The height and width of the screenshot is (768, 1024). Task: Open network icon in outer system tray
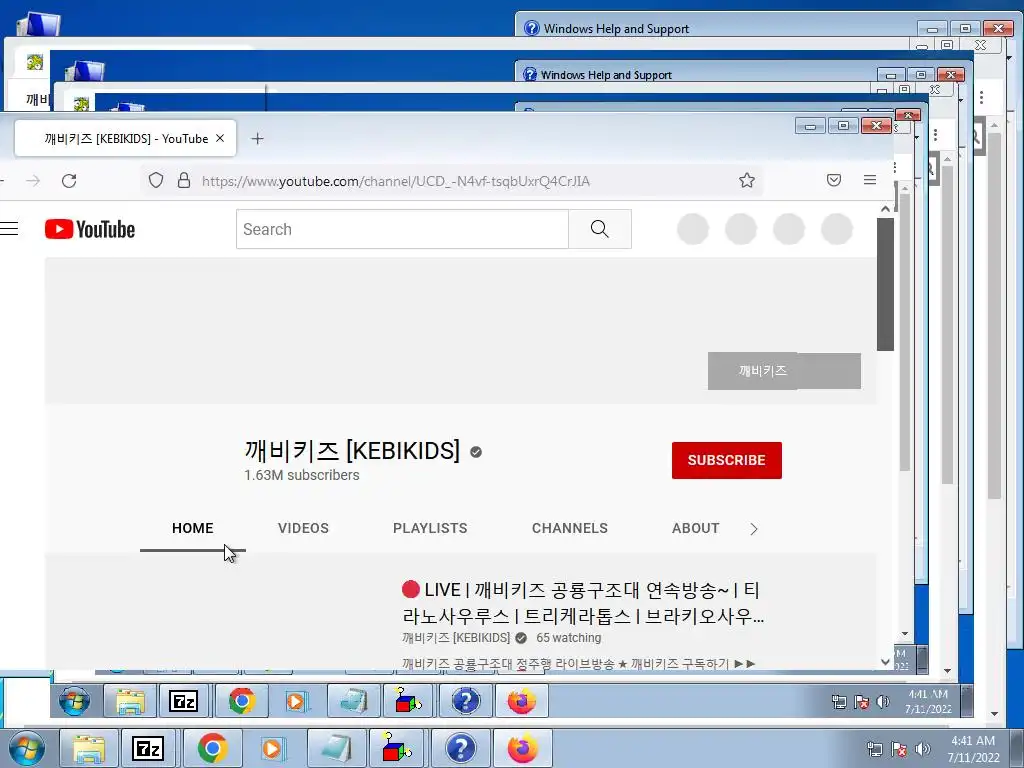tap(874, 749)
